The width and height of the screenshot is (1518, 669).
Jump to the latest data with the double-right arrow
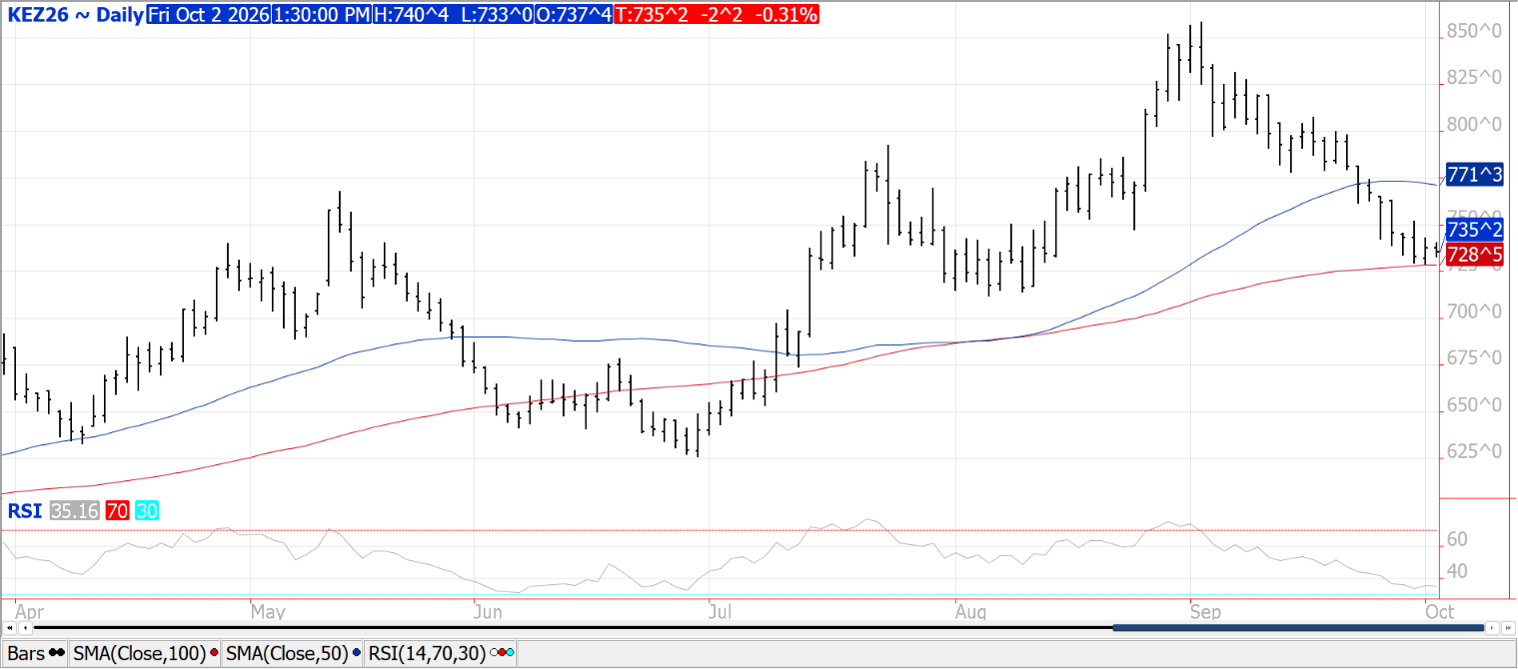[x=1508, y=628]
